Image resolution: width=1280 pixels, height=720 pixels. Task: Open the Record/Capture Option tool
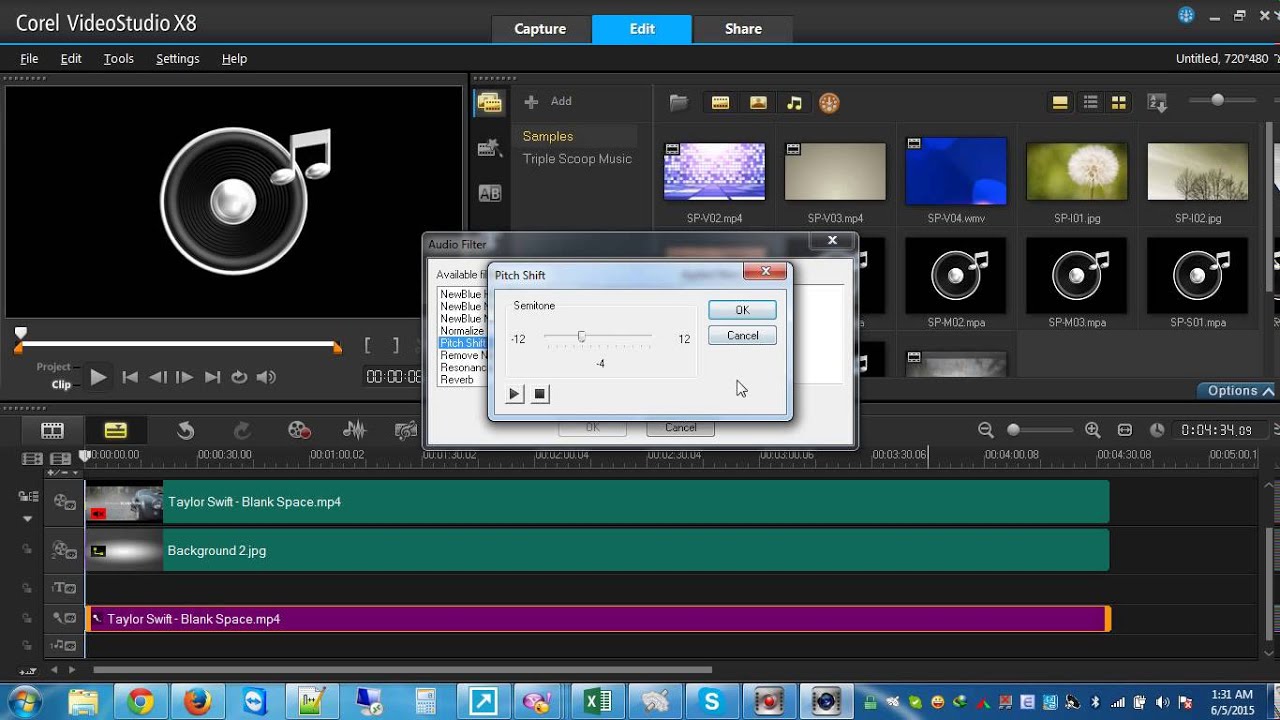(x=299, y=431)
